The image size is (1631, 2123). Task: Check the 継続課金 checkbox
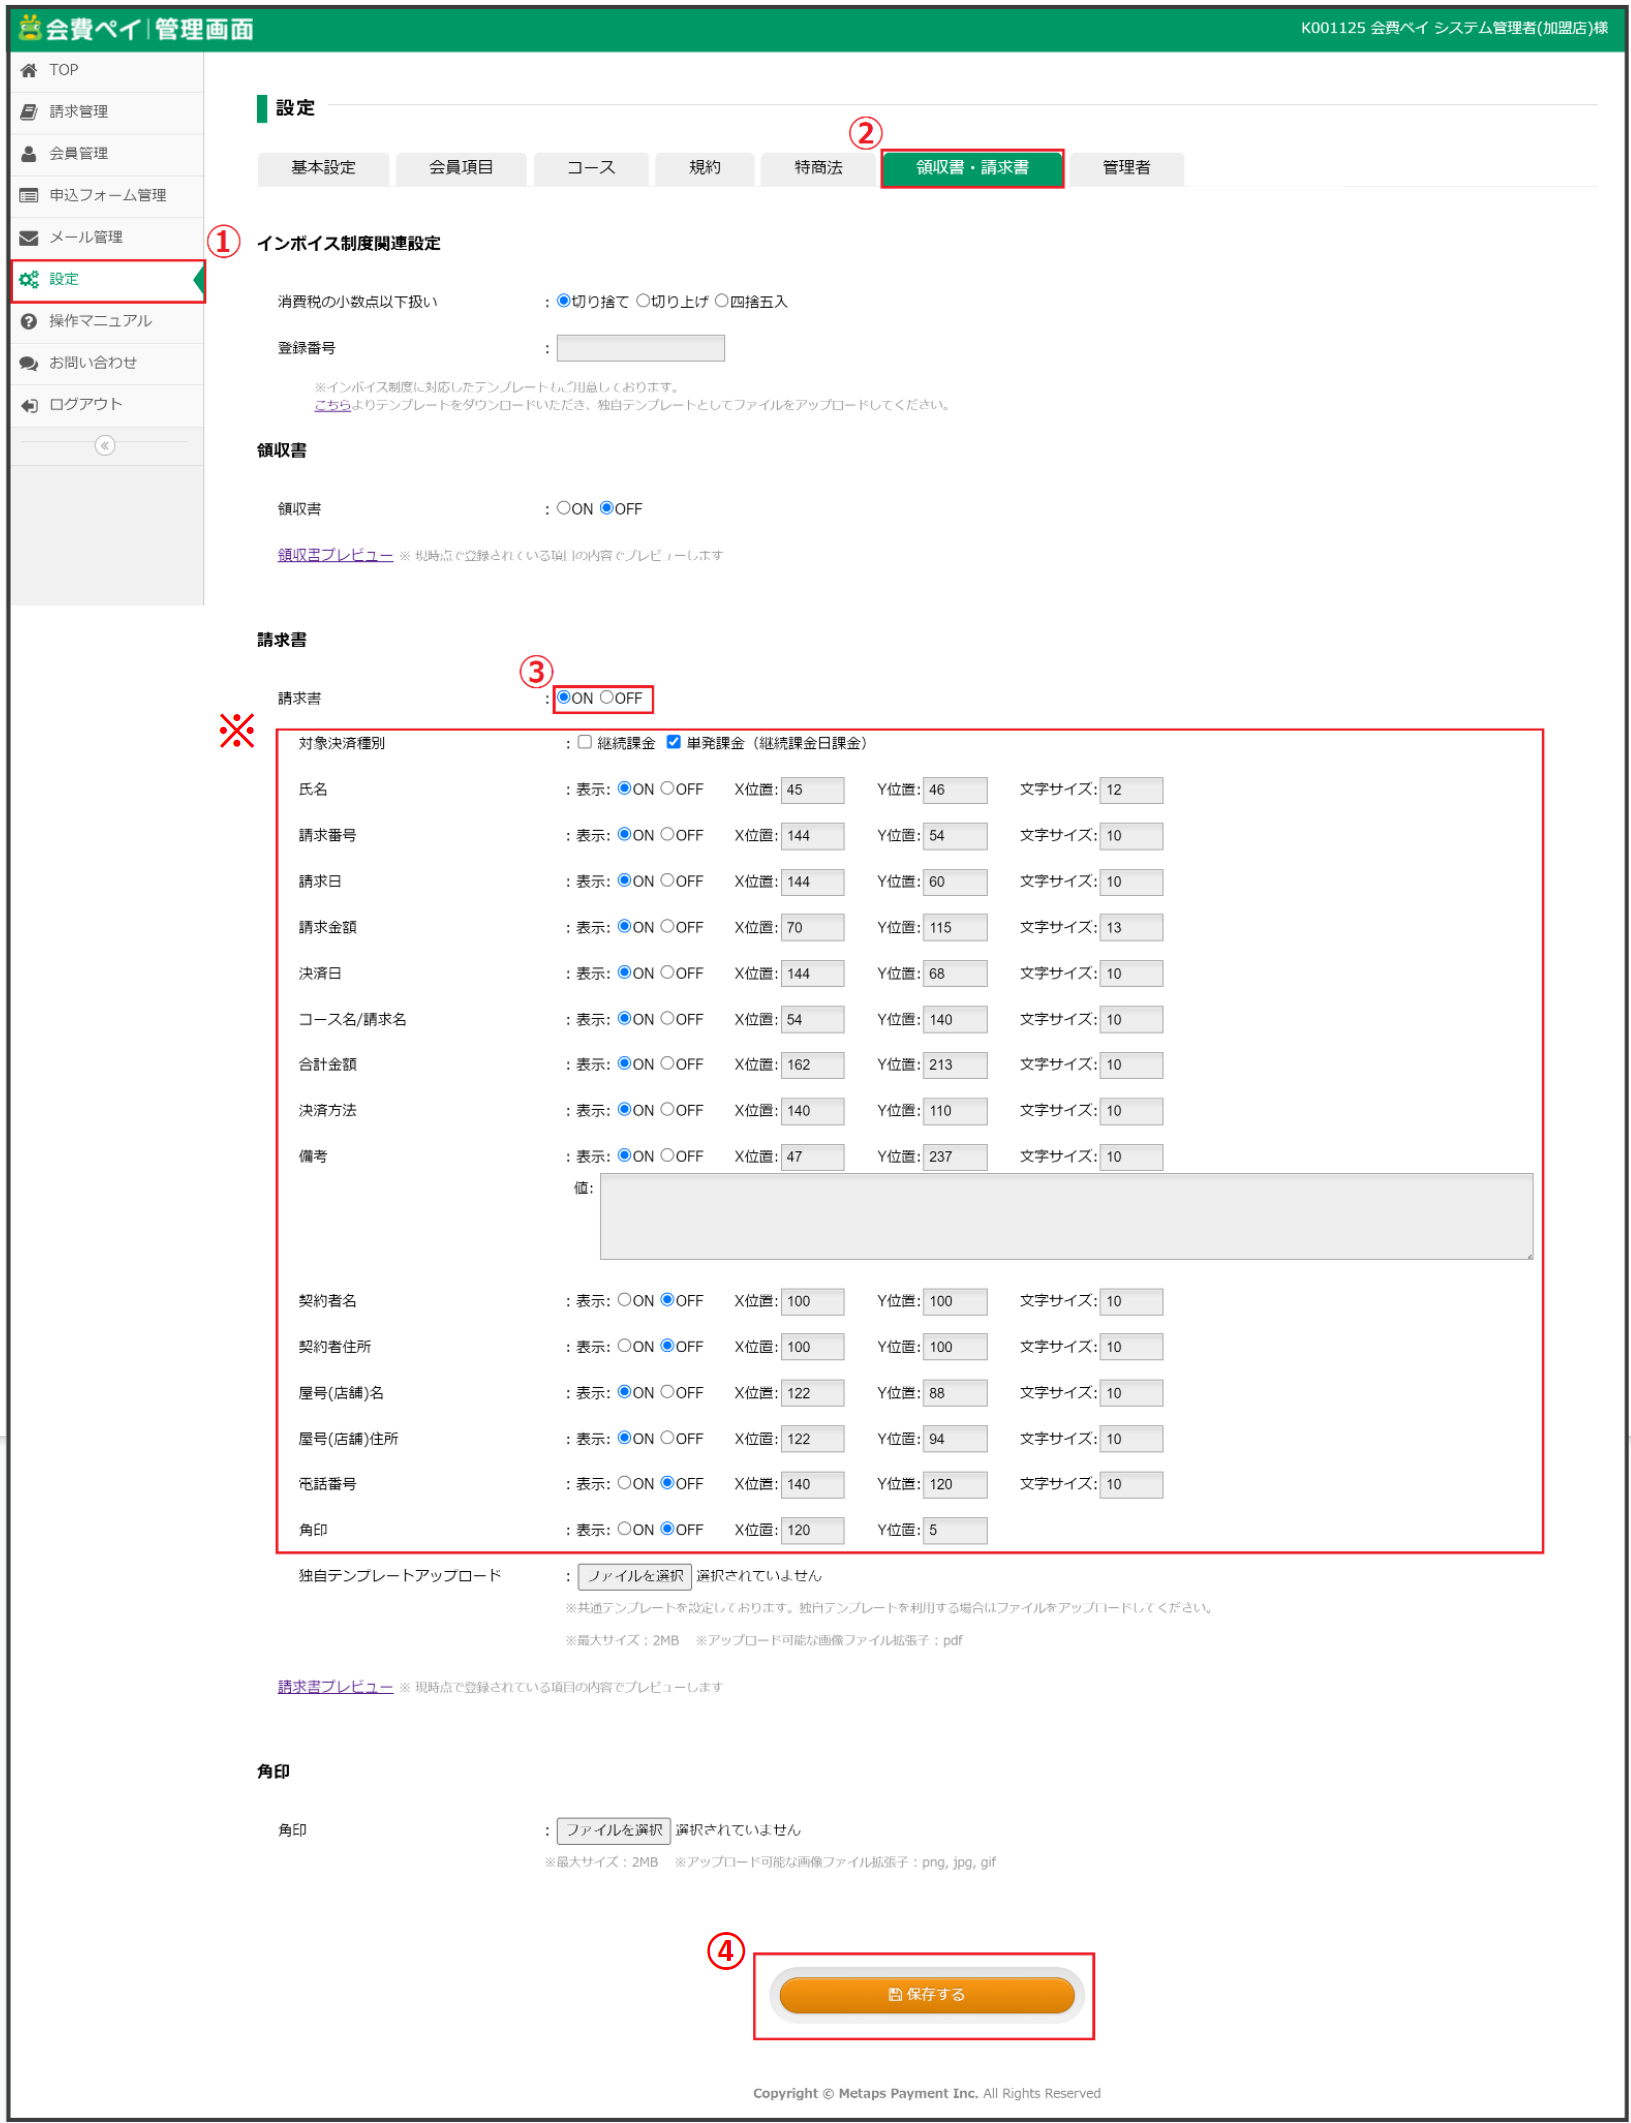pyautogui.click(x=585, y=742)
